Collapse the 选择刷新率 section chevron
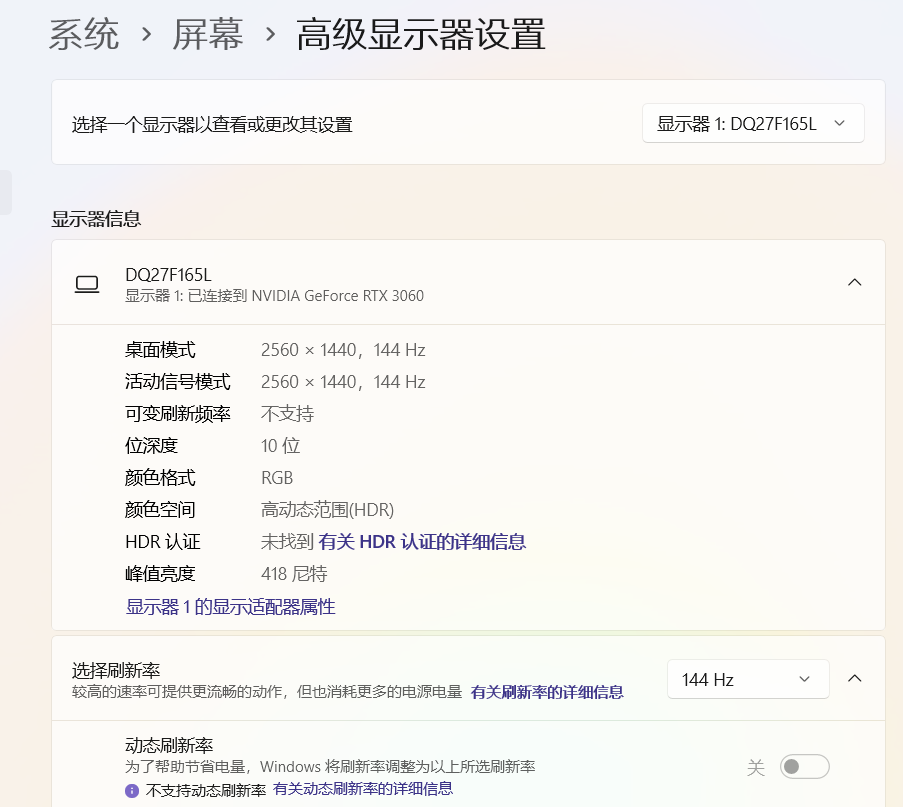This screenshot has height=807, width=903. pyautogui.click(x=854, y=678)
